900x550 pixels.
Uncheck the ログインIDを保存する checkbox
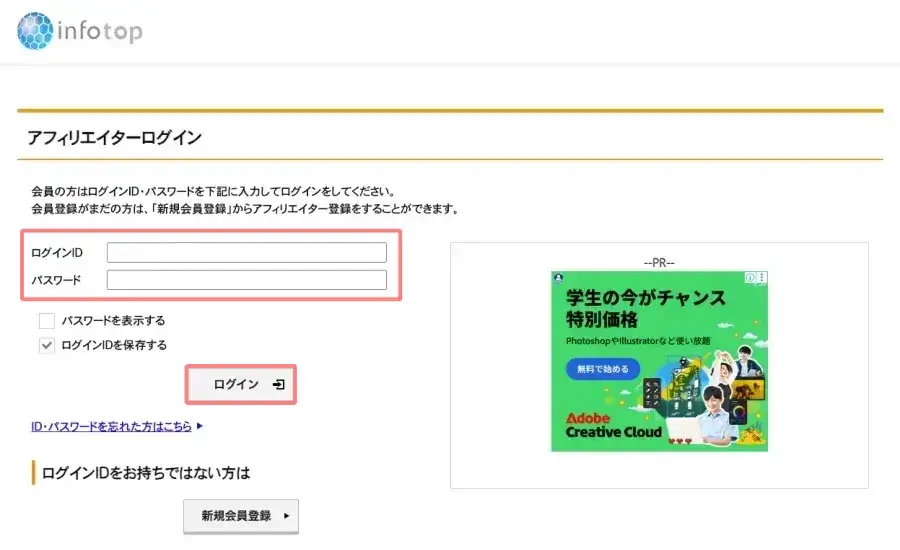click(46, 345)
